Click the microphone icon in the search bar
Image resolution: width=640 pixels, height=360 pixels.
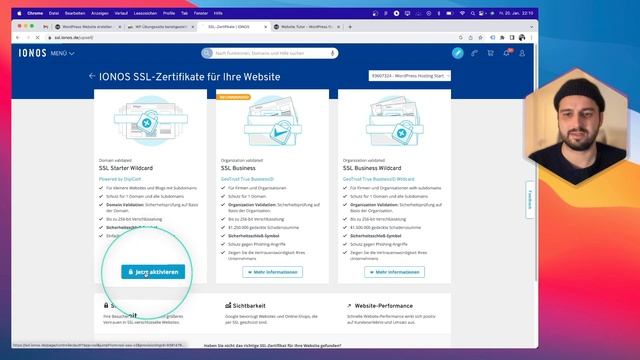click(x=333, y=53)
